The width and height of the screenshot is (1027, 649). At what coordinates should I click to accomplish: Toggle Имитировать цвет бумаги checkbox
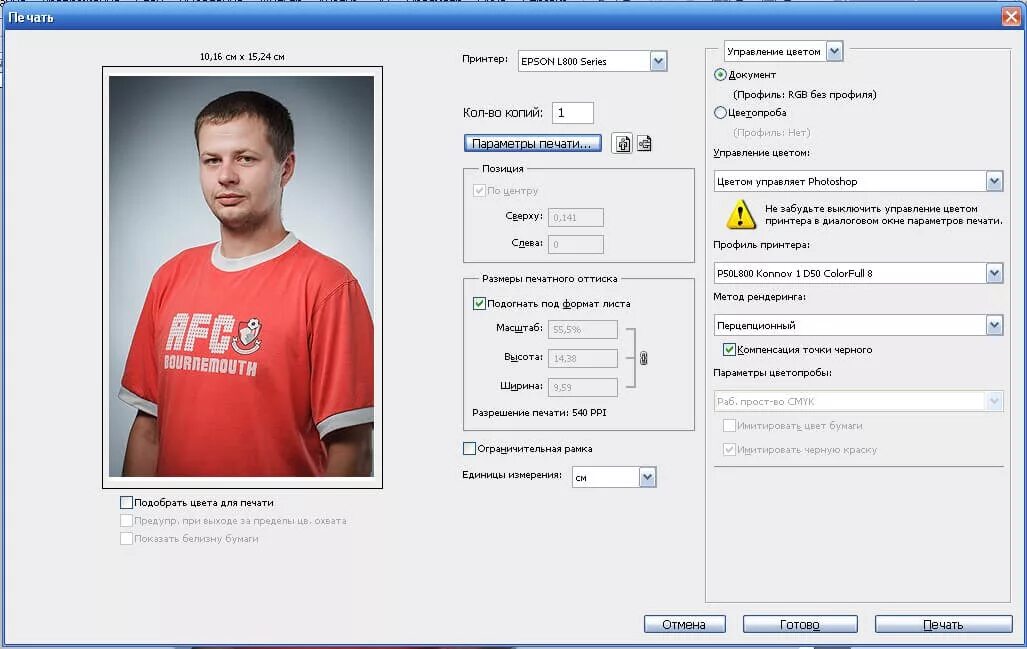pyautogui.click(x=729, y=426)
